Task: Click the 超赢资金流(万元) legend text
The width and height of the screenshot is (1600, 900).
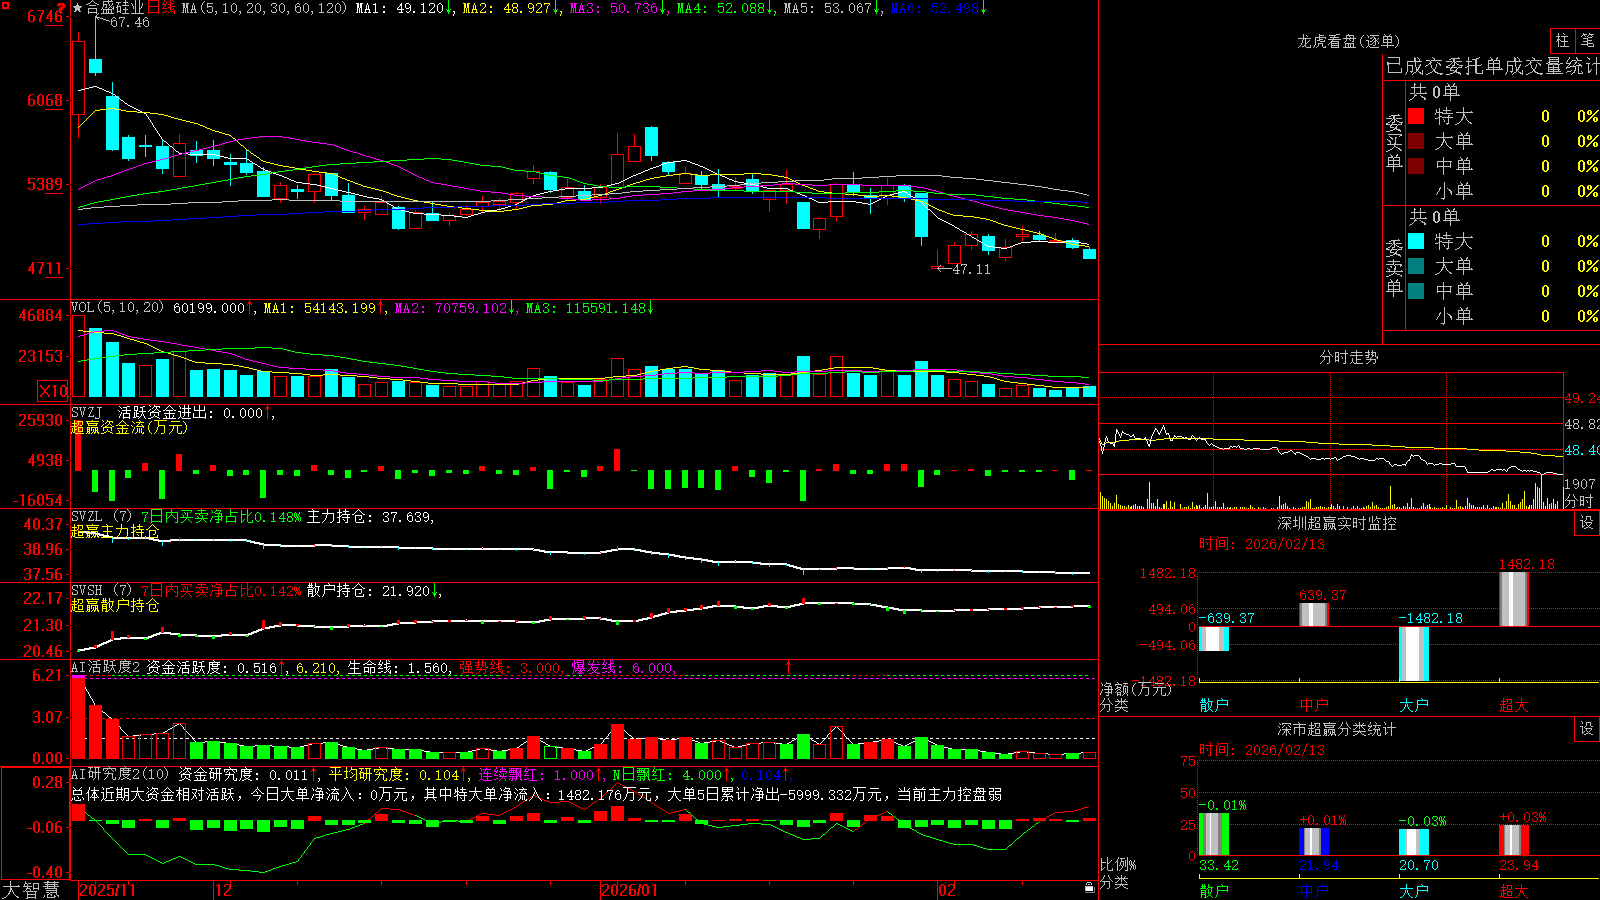Action: coord(129,427)
